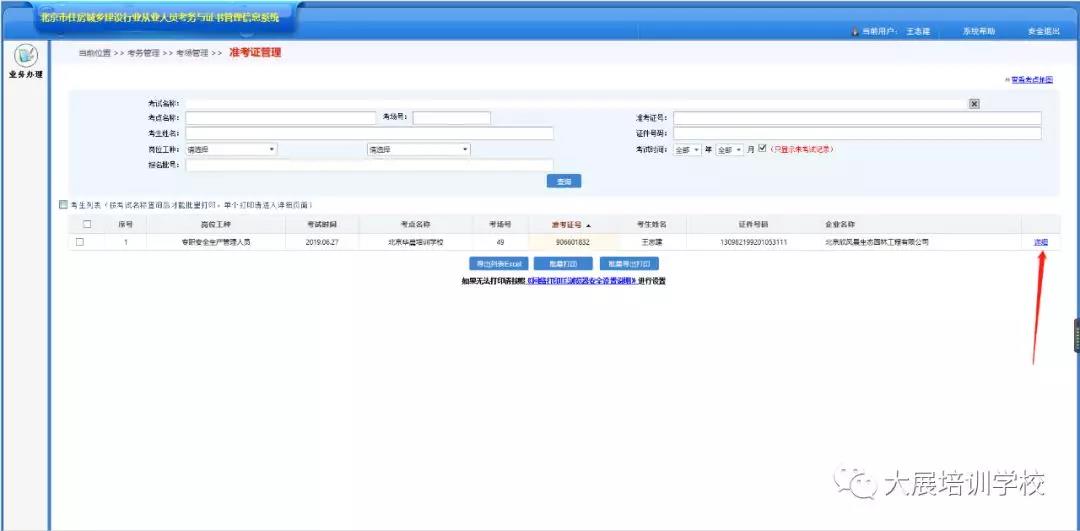
Task: Check the select-all box in table header
Action: pyautogui.click(x=87, y=224)
